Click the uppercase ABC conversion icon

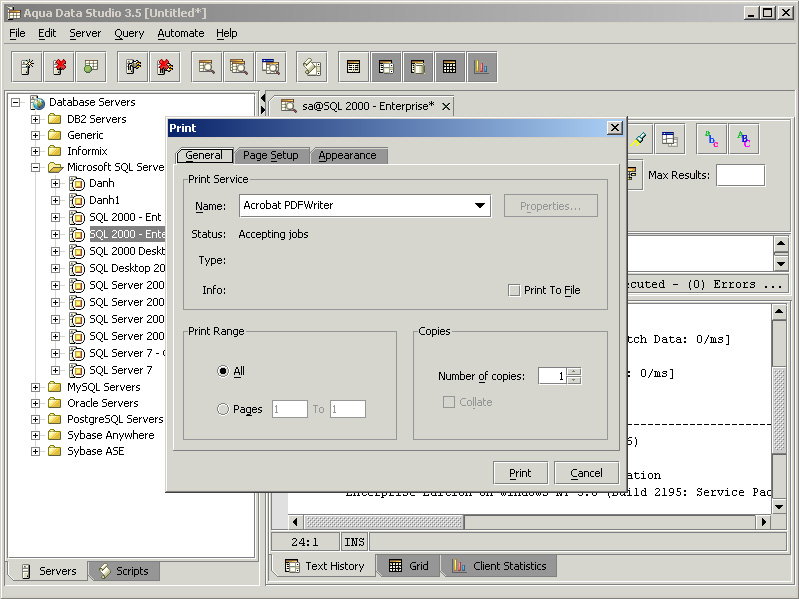pyautogui.click(x=743, y=139)
